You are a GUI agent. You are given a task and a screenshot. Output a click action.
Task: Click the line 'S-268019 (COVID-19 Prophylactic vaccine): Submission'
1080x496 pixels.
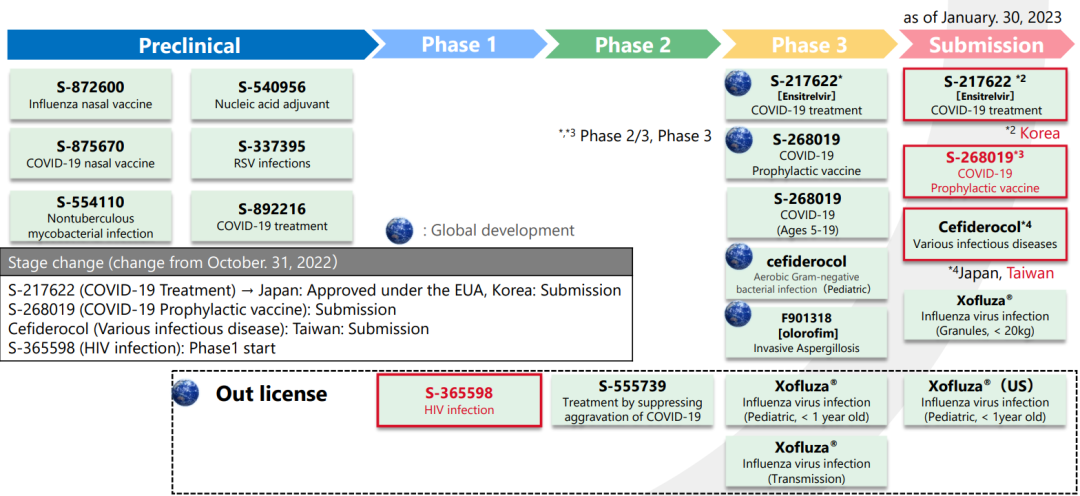point(203,309)
